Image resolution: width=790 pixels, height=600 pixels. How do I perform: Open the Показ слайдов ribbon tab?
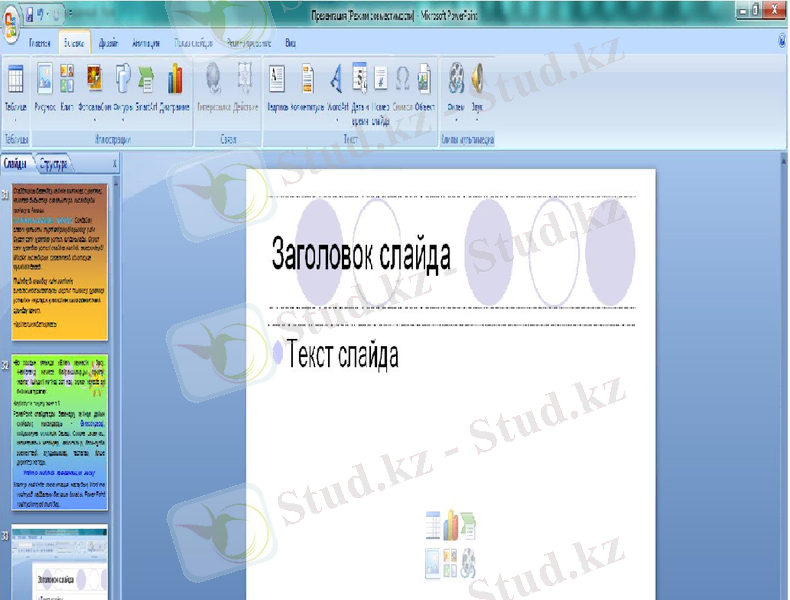pyautogui.click(x=193, y=43)
